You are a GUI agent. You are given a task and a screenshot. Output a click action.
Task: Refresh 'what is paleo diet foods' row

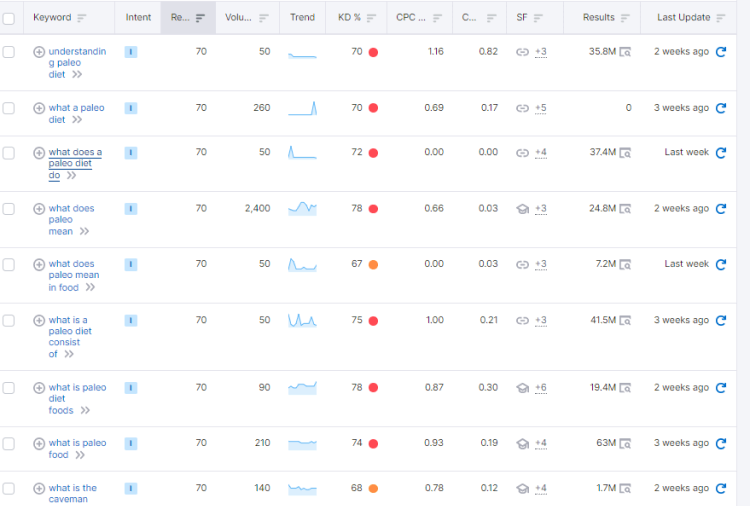coord(721,387)
